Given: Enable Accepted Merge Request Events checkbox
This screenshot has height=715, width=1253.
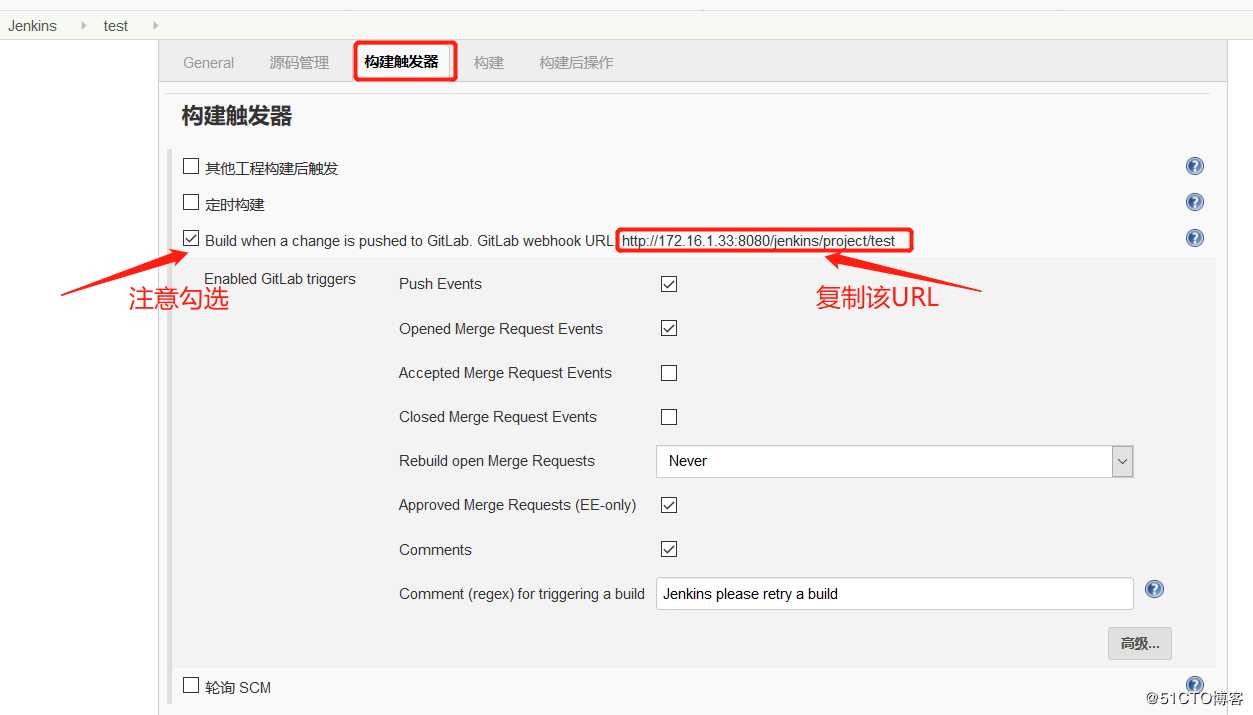Looking at the screenshot, I should [669, 373].
